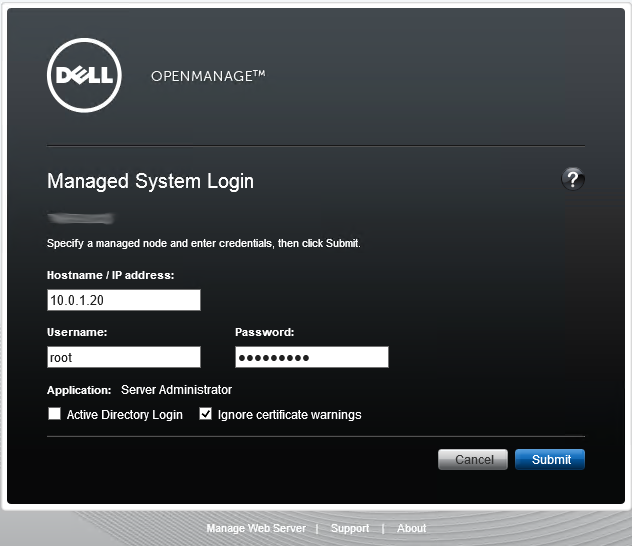Enable Active Directory Login checkbox

pos(54,413)
